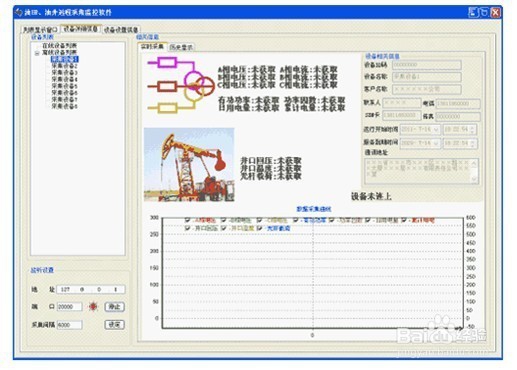Click the yellow C-phase breaker box symbol

tap(167, 108)
